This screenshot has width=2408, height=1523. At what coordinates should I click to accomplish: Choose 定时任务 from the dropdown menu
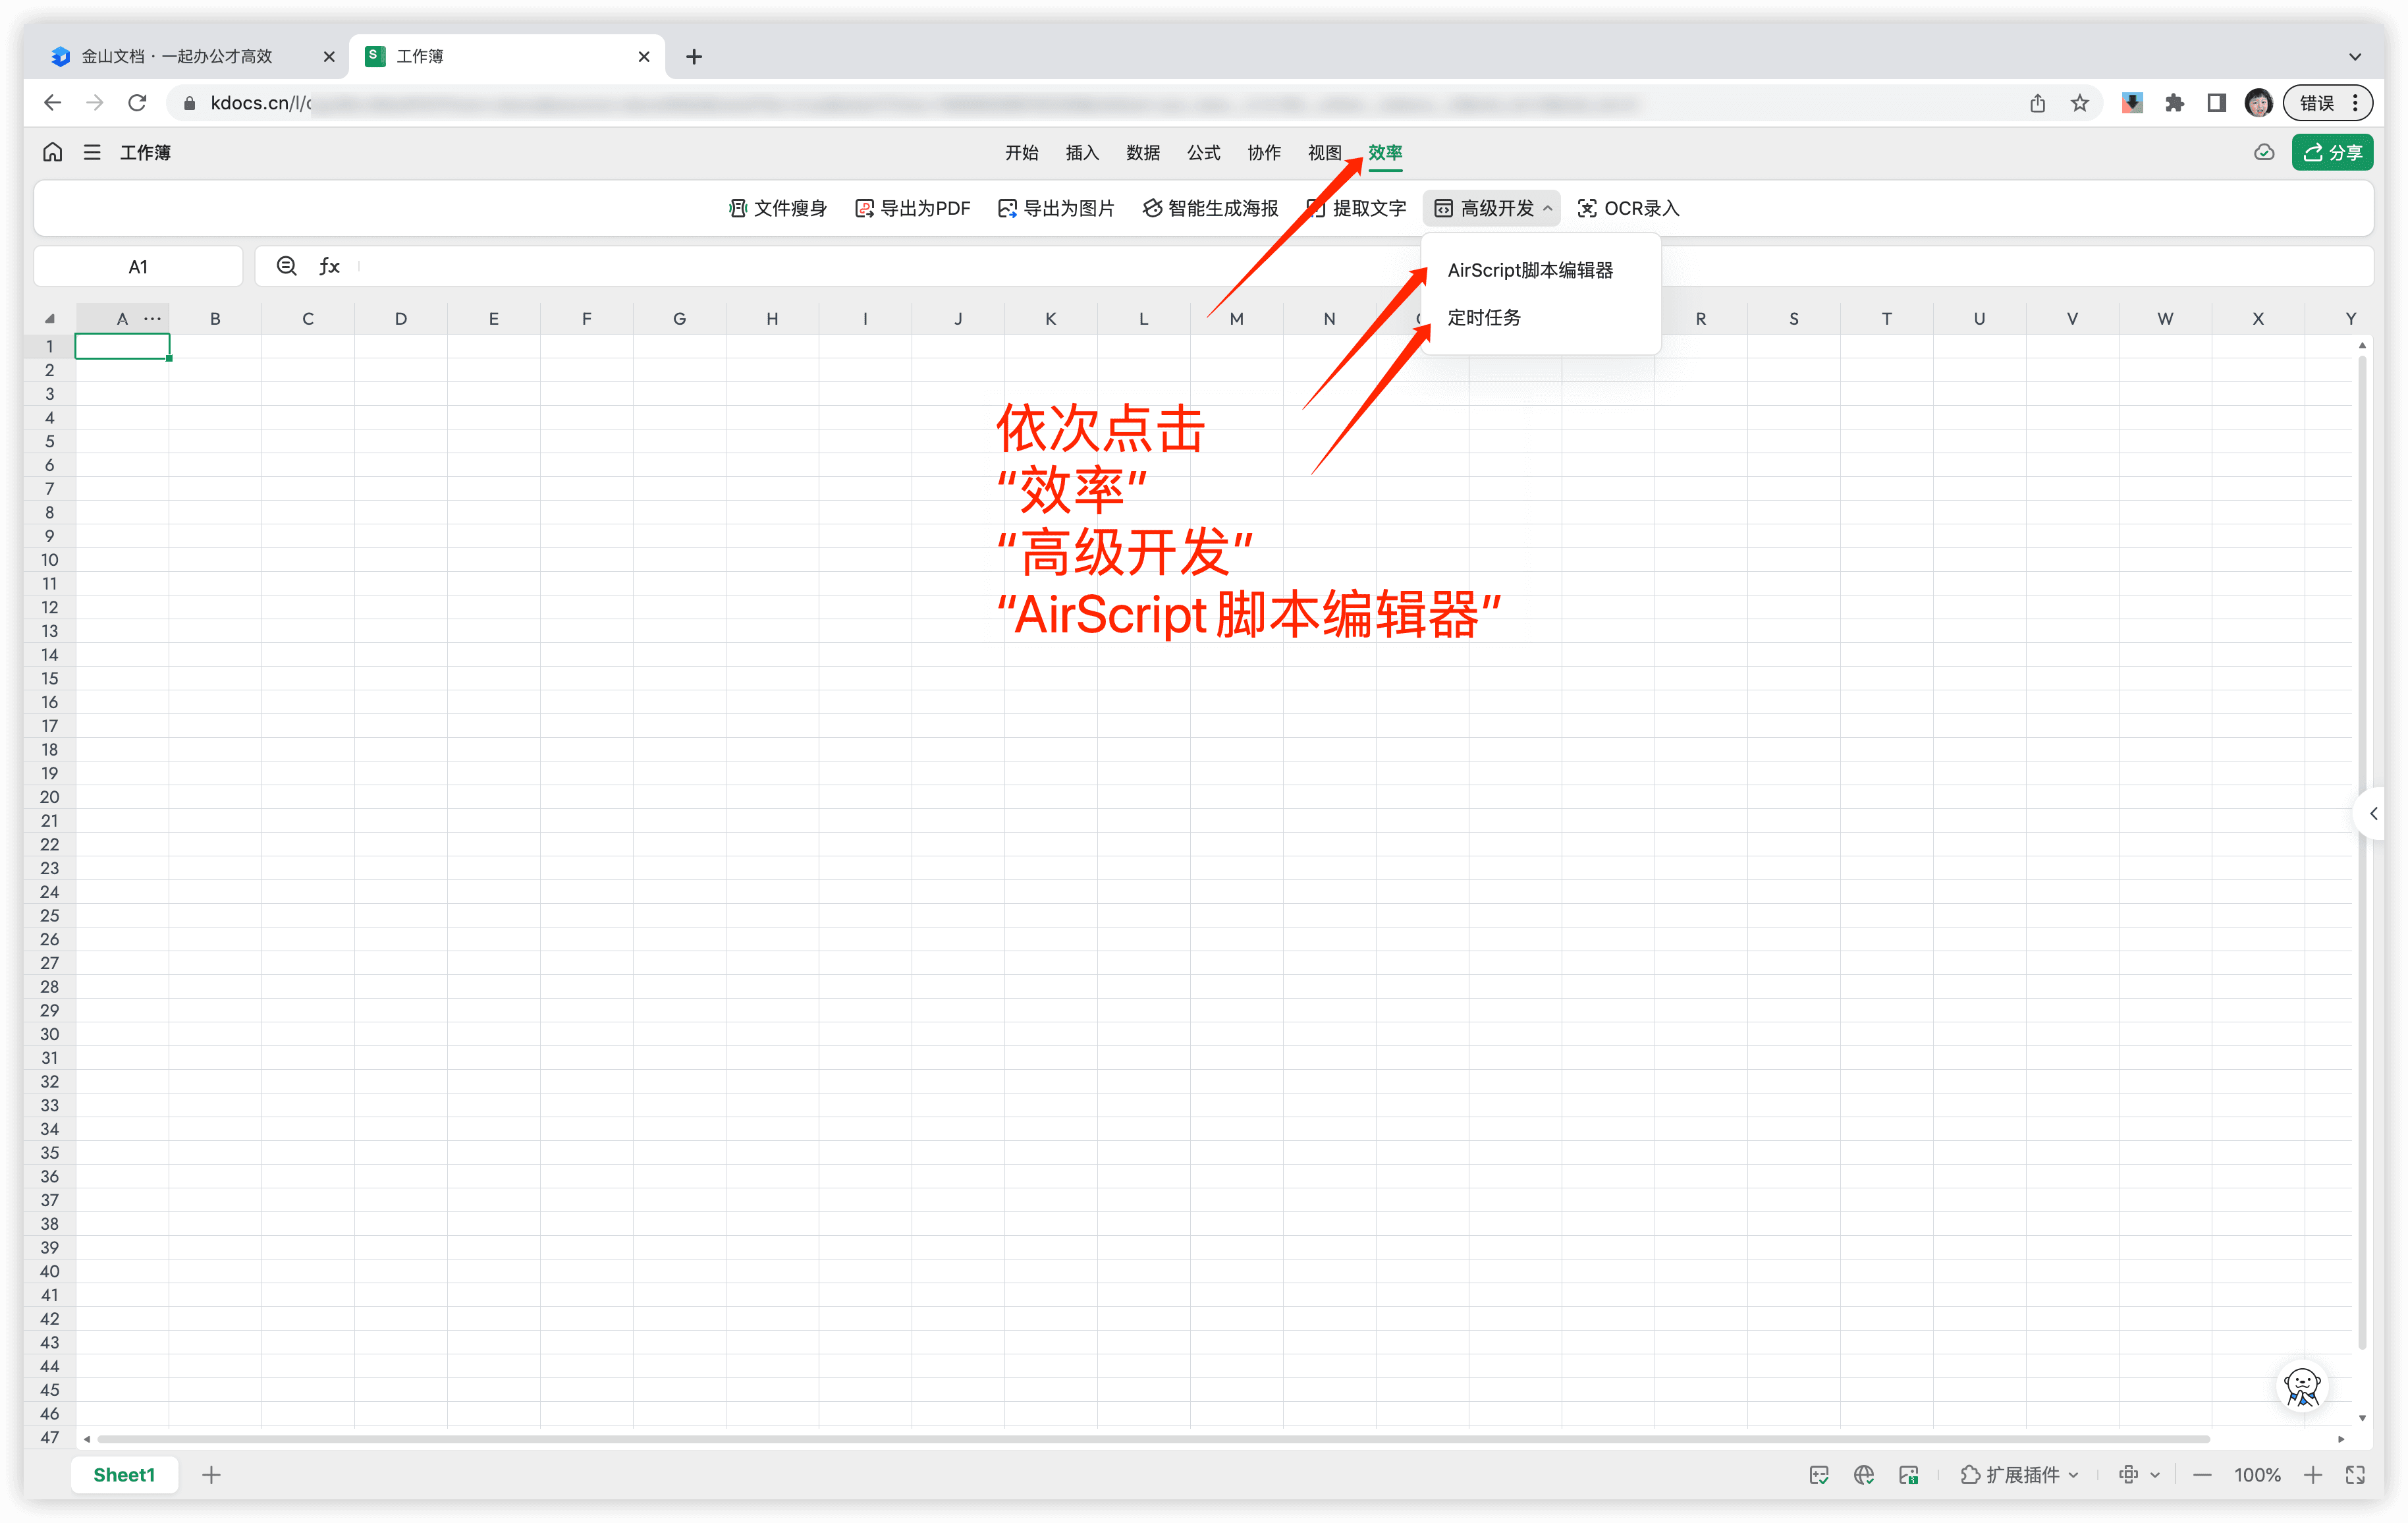pyautogui.click(x=1484, y=318)
